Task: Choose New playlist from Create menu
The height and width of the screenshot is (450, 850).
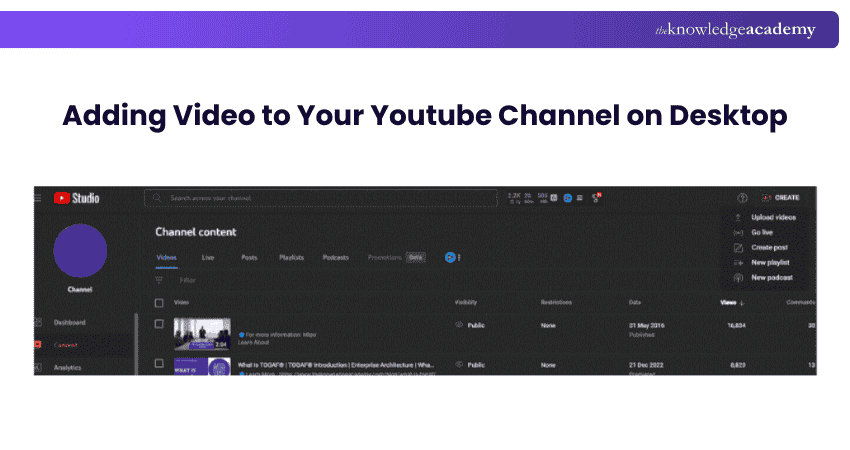Action: [x=770, y=262]
